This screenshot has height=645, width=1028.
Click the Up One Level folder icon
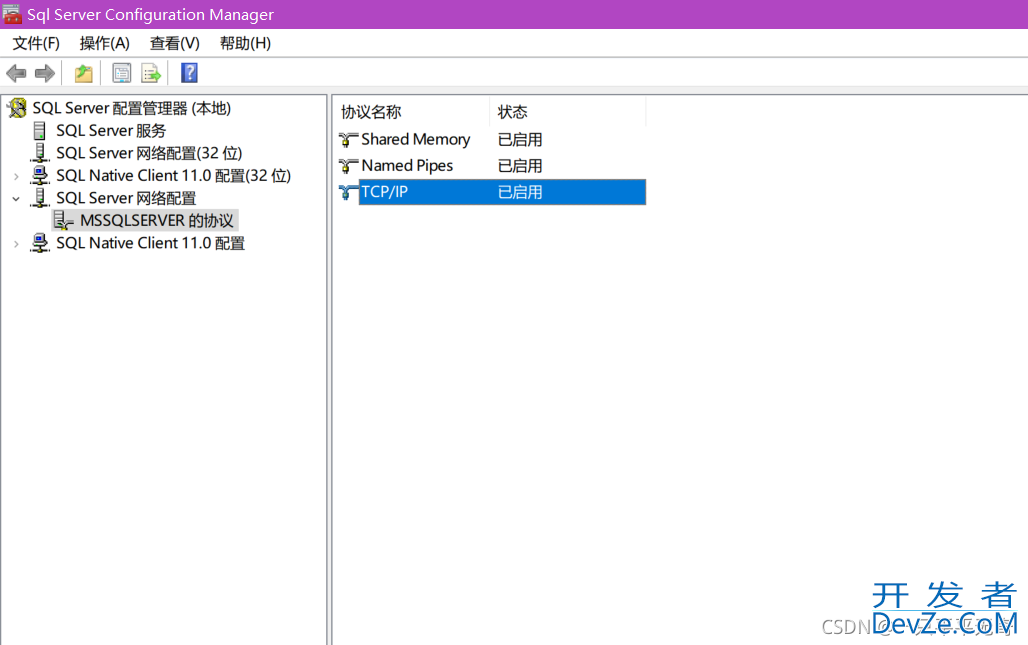(84, 73)
